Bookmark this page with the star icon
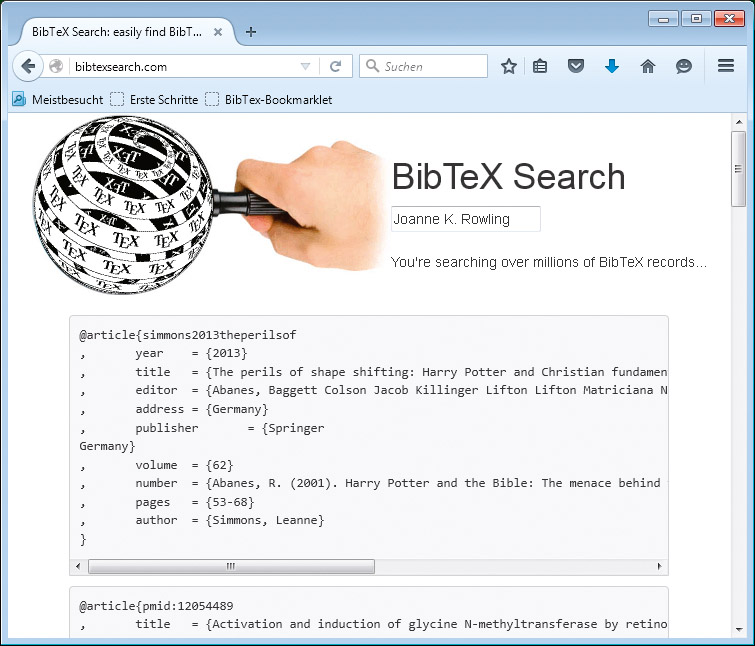 (x=509, y=67)
